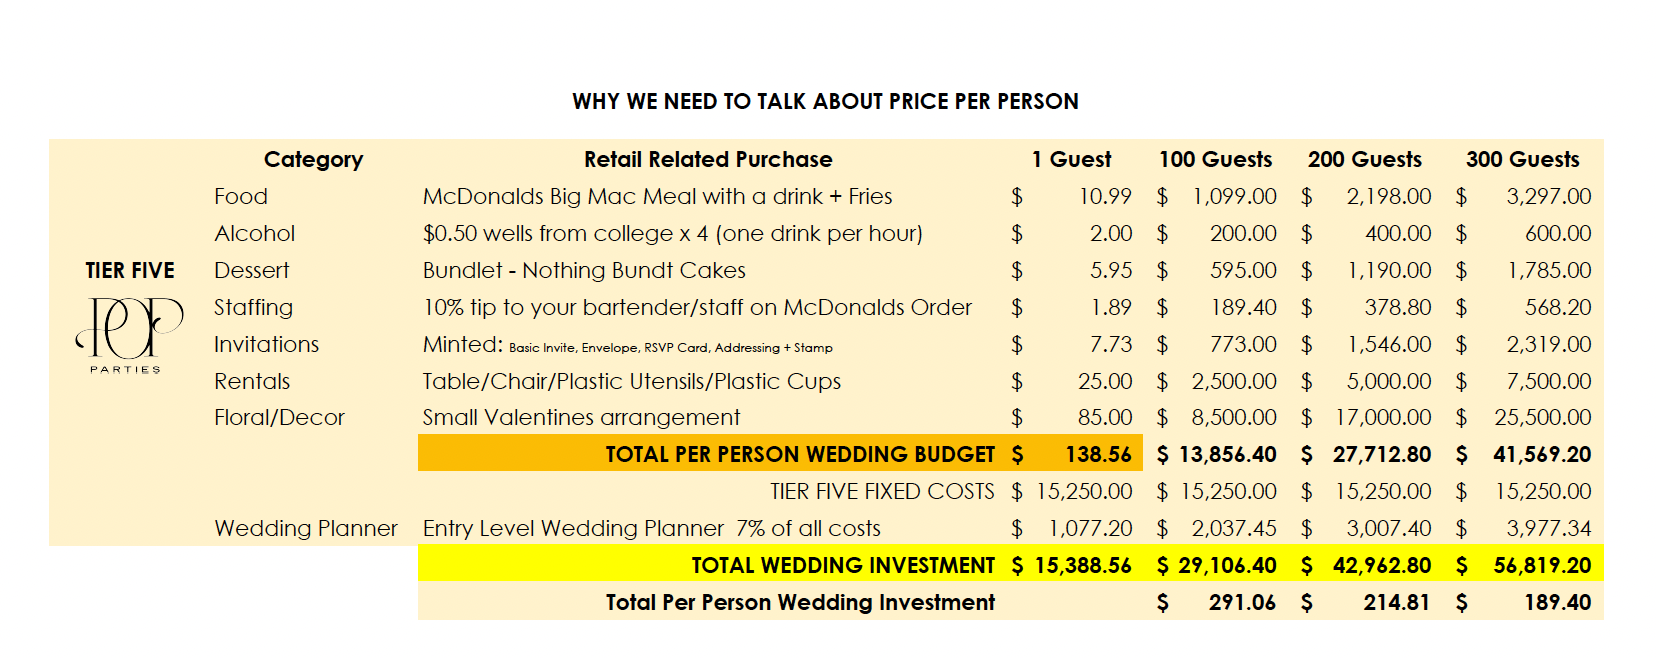The height and width of the screenshot is (658, 1656).
Task: Select the Staffing 1.89 per guest value
Action: (1111, 308)
